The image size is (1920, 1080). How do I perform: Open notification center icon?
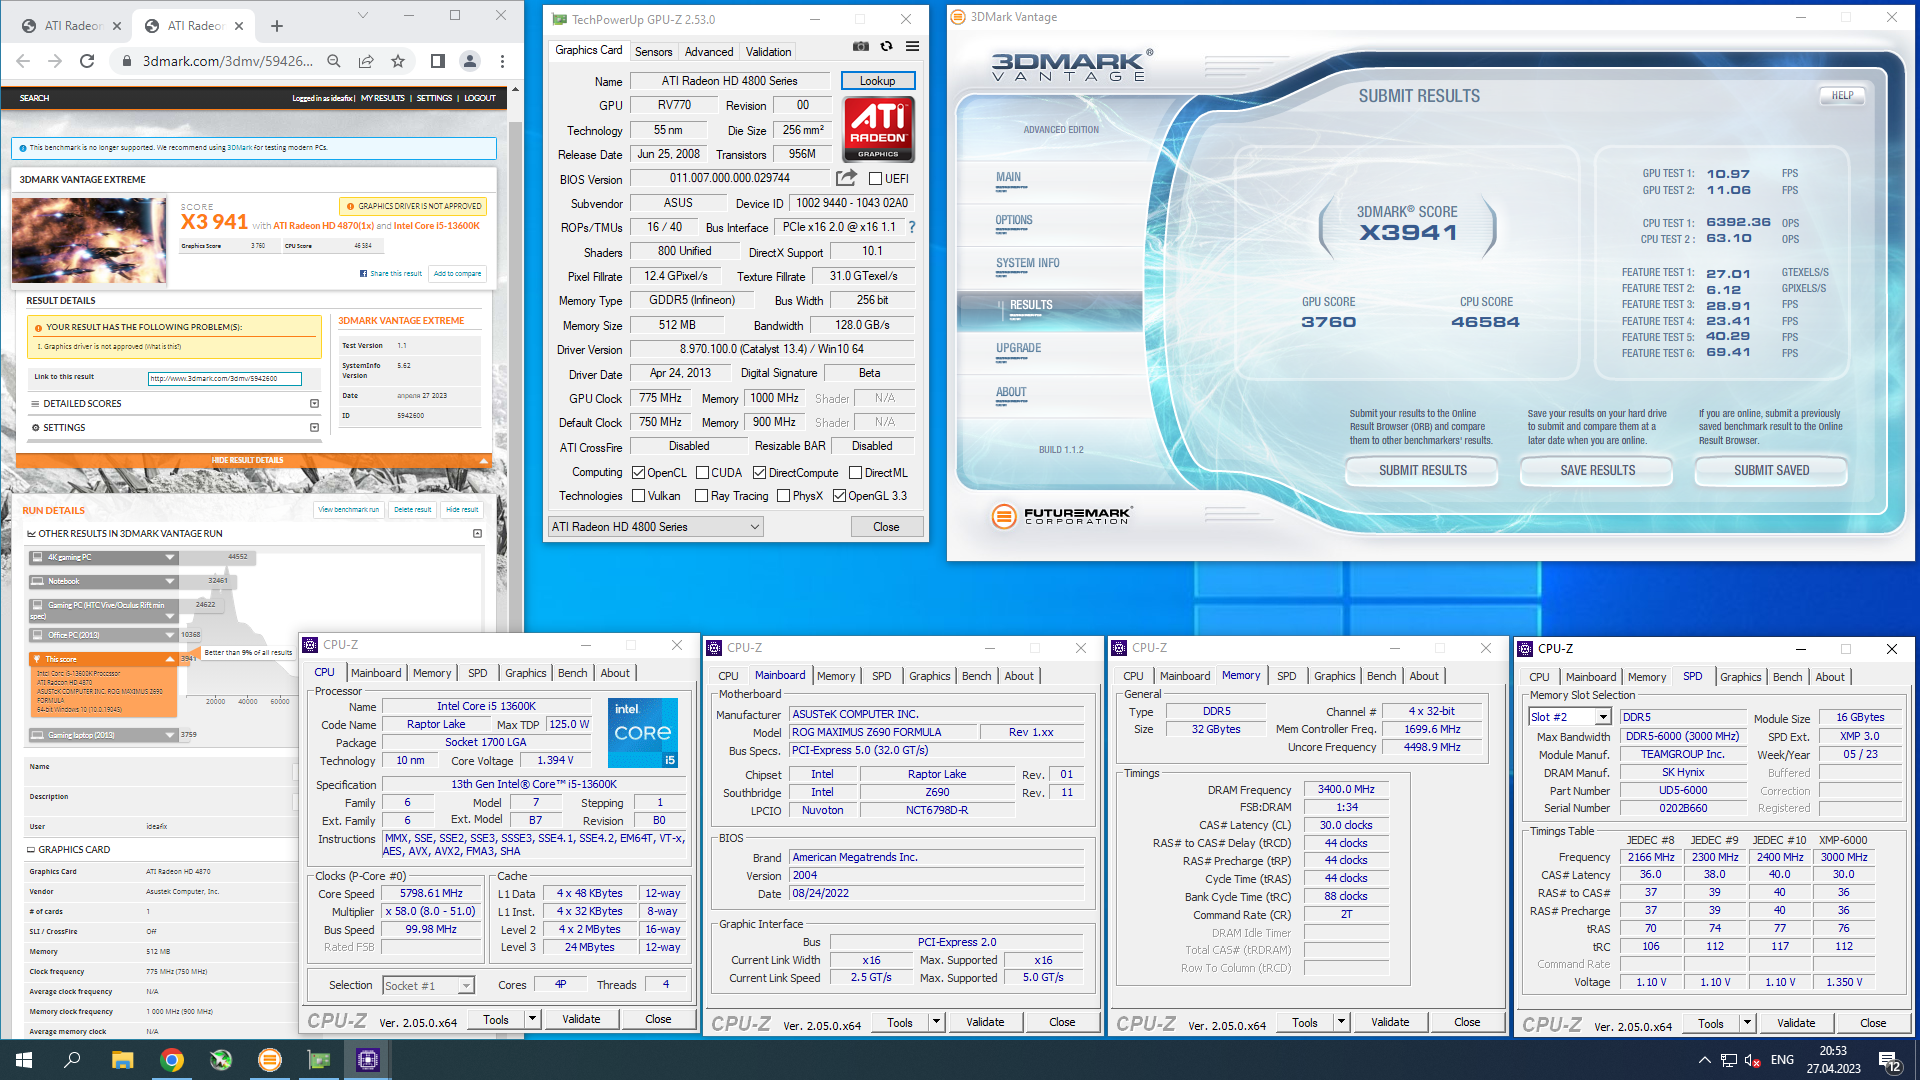[x=1890, y=1060]
